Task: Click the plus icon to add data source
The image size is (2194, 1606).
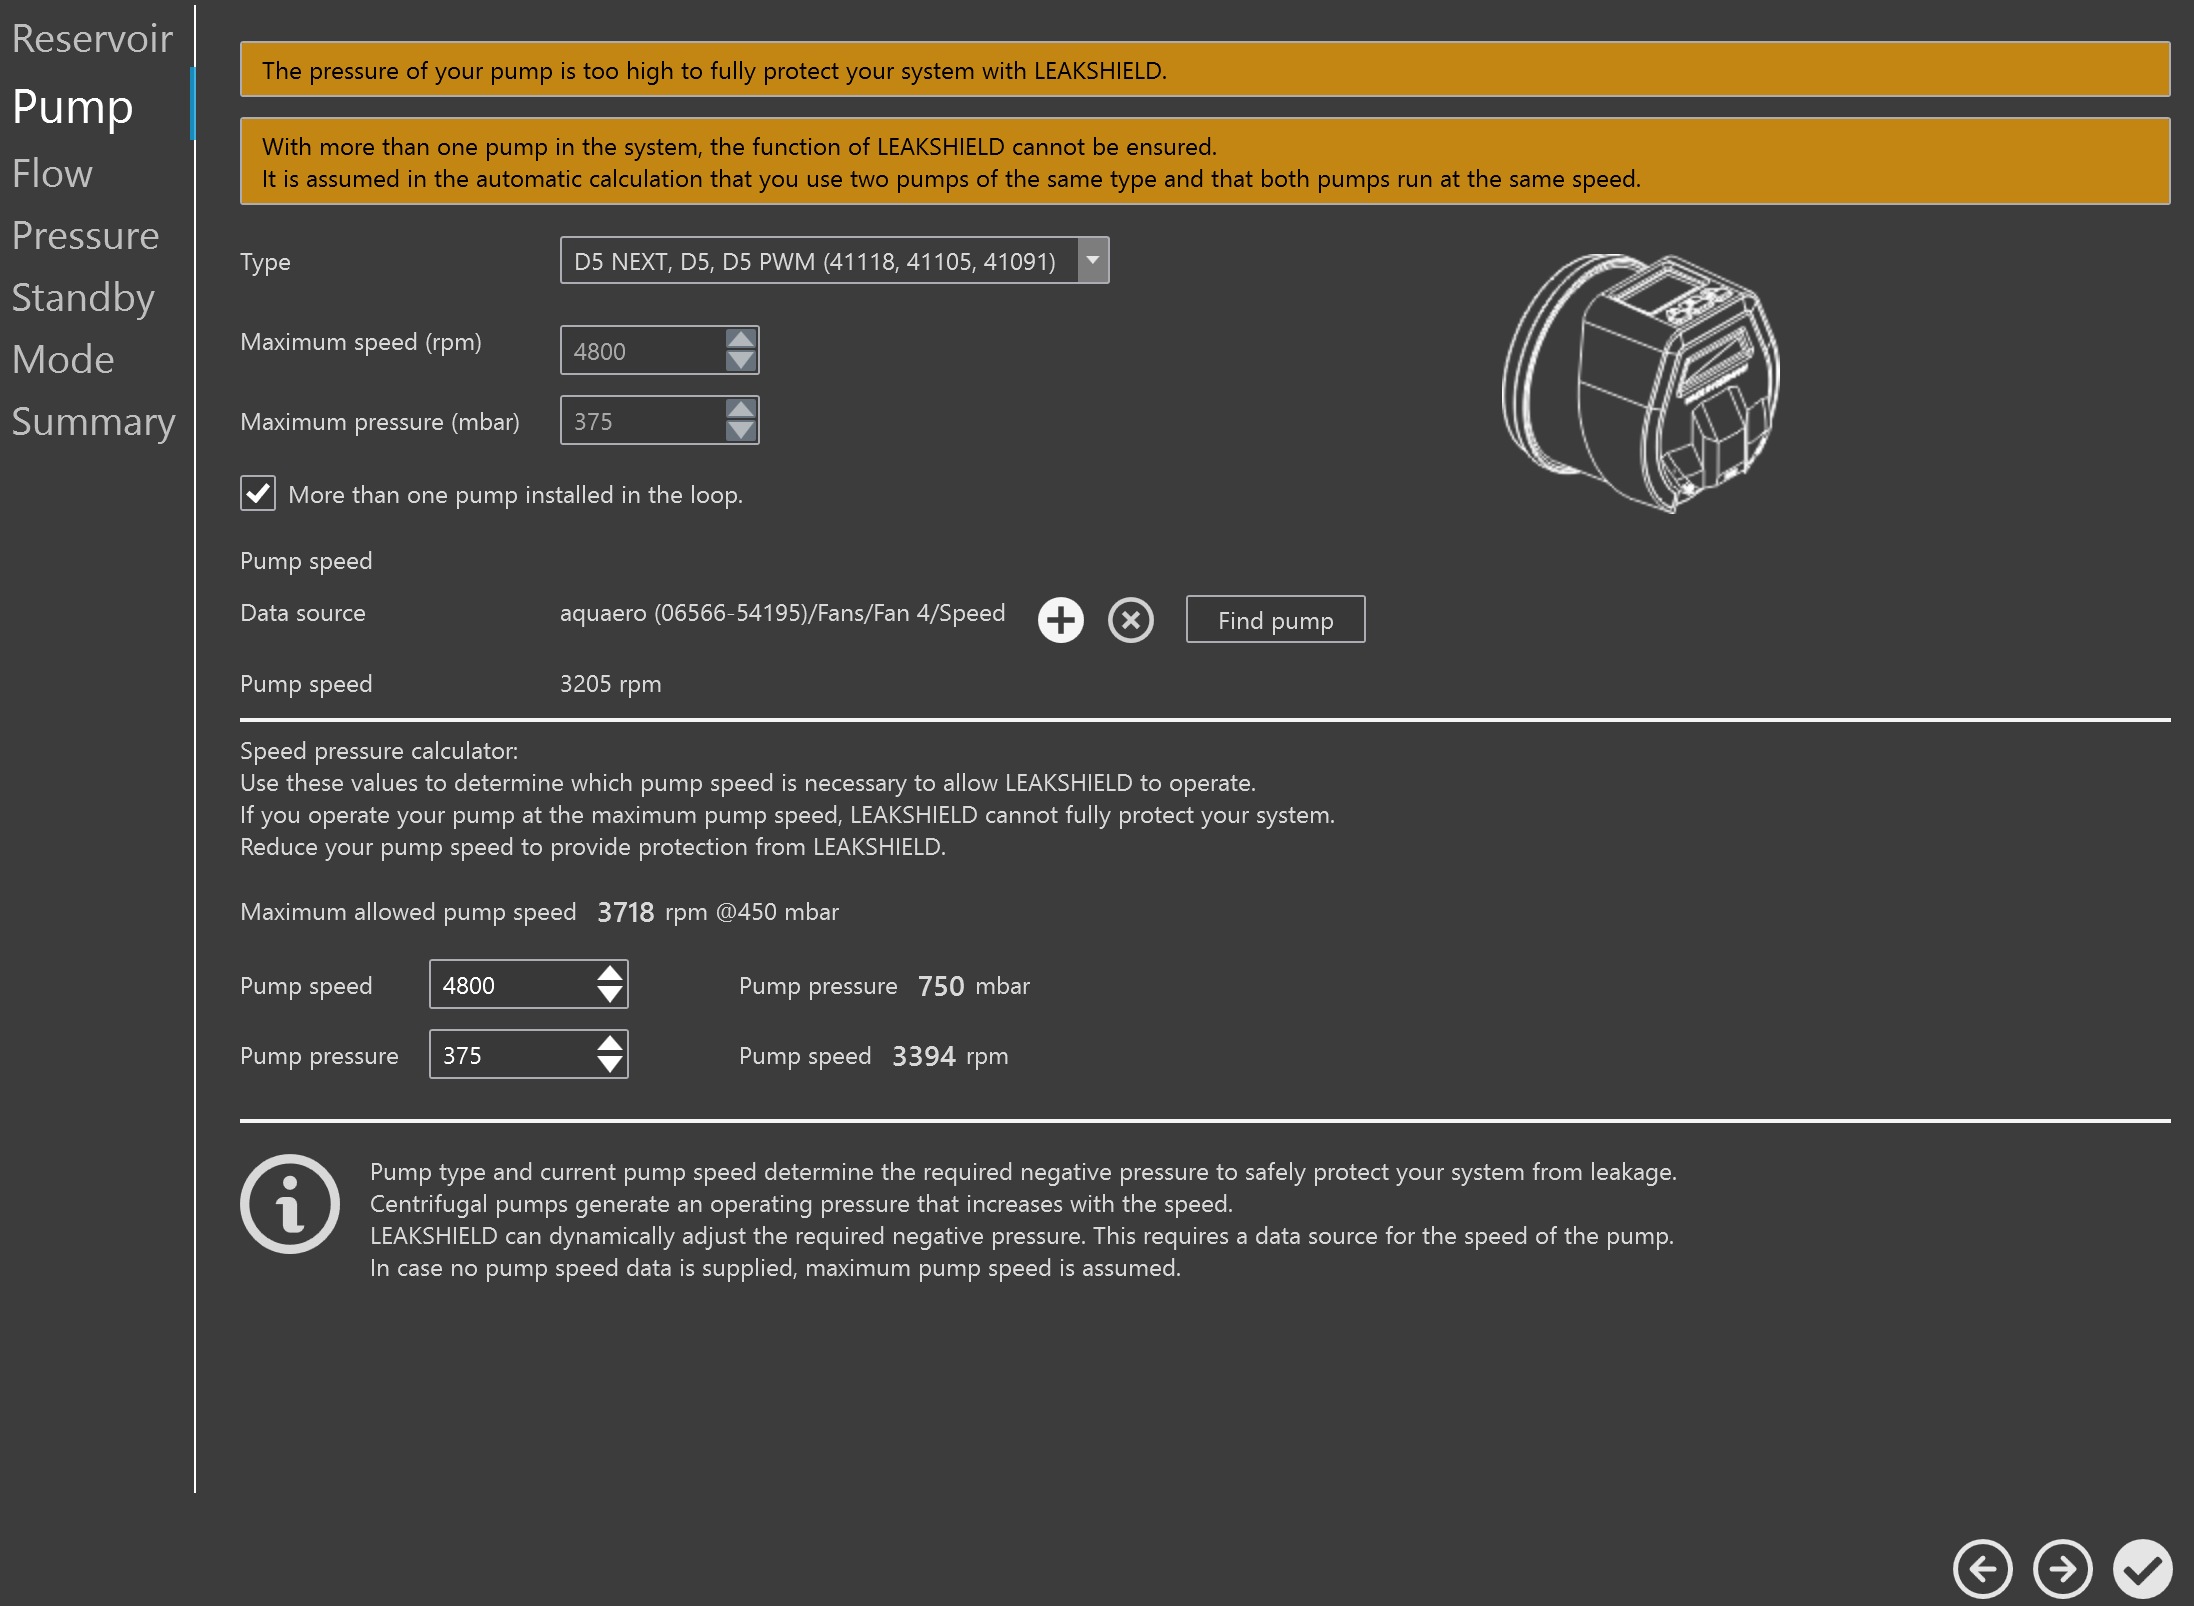Action: tap(1060, 620)
